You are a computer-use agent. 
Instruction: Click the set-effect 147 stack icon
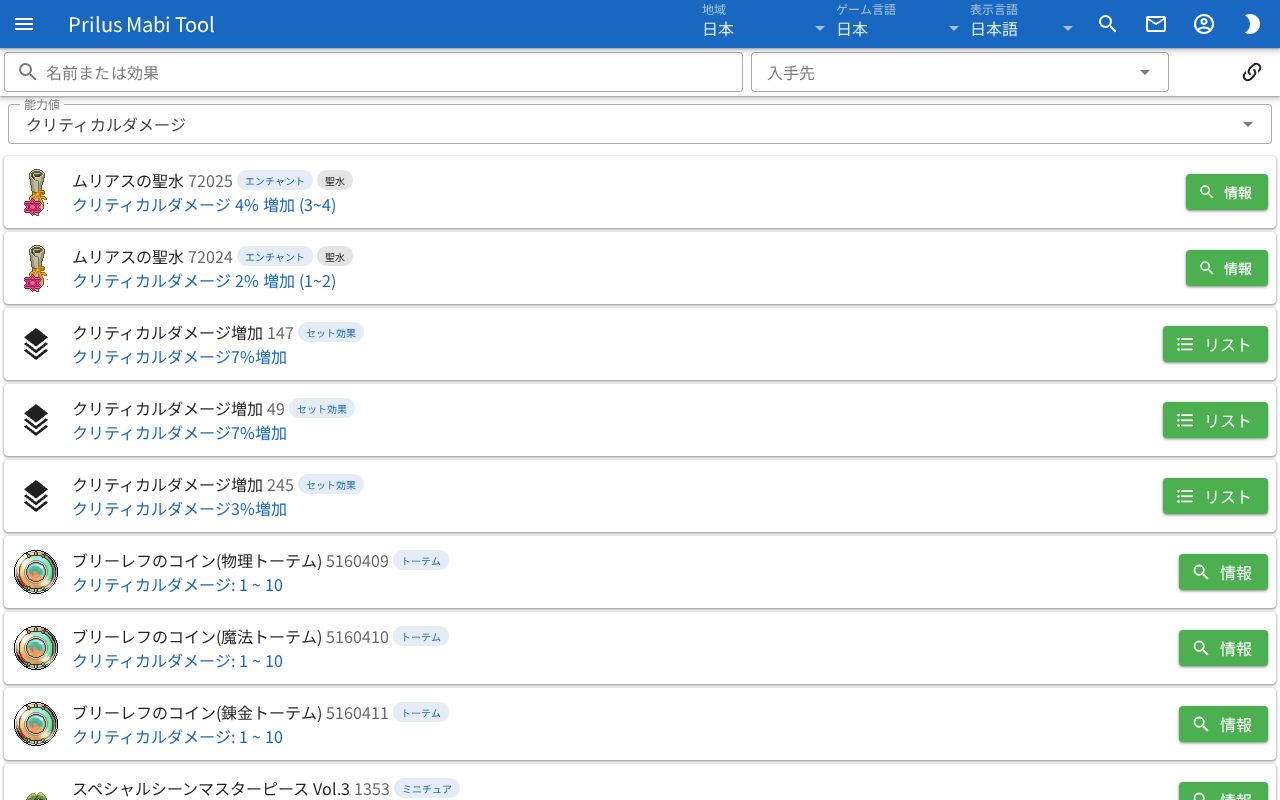click(x=36, y=344)
